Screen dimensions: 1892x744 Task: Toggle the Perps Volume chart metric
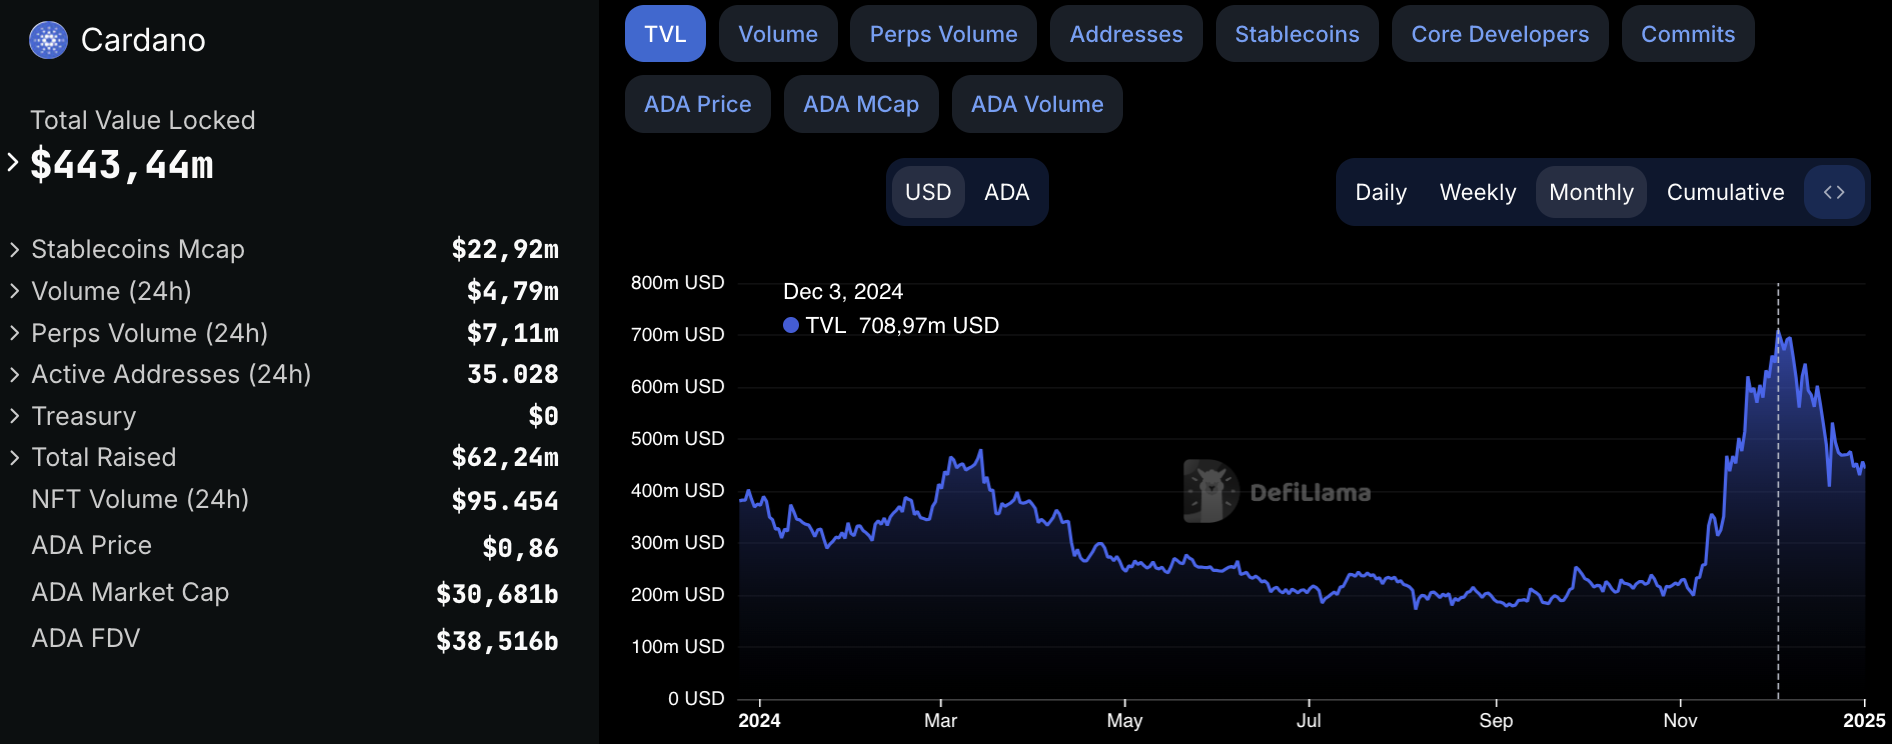[943, 34]
